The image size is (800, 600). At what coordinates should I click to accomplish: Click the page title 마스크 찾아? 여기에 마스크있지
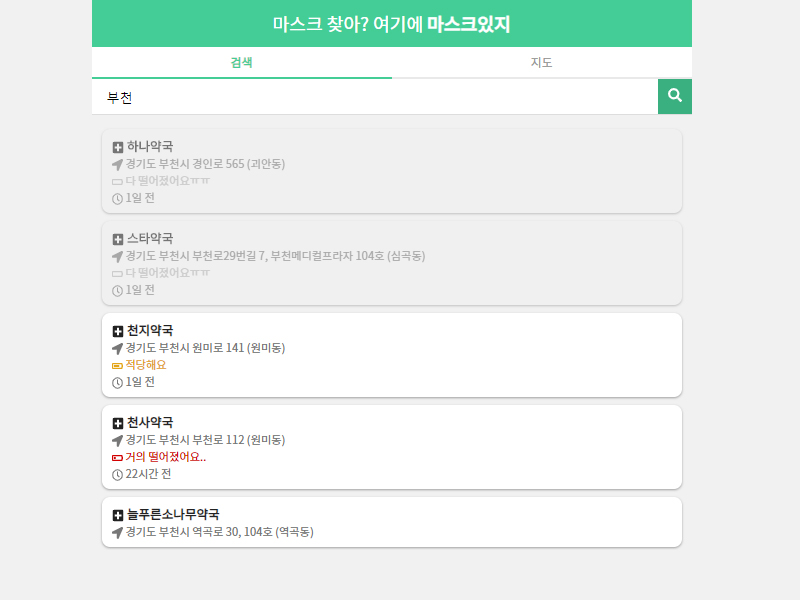[391, 24]
